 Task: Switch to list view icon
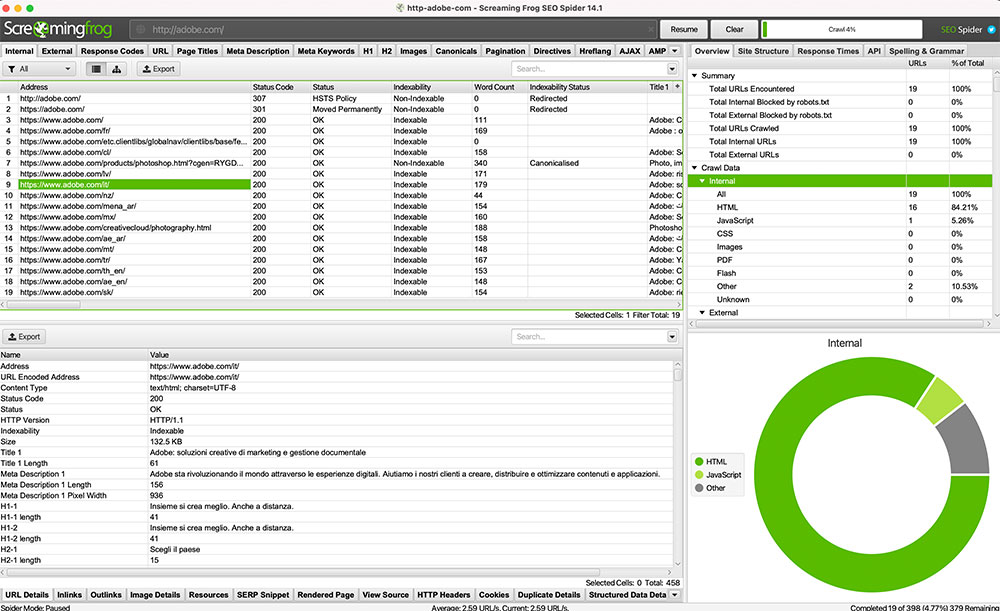[x=96, y=69]
